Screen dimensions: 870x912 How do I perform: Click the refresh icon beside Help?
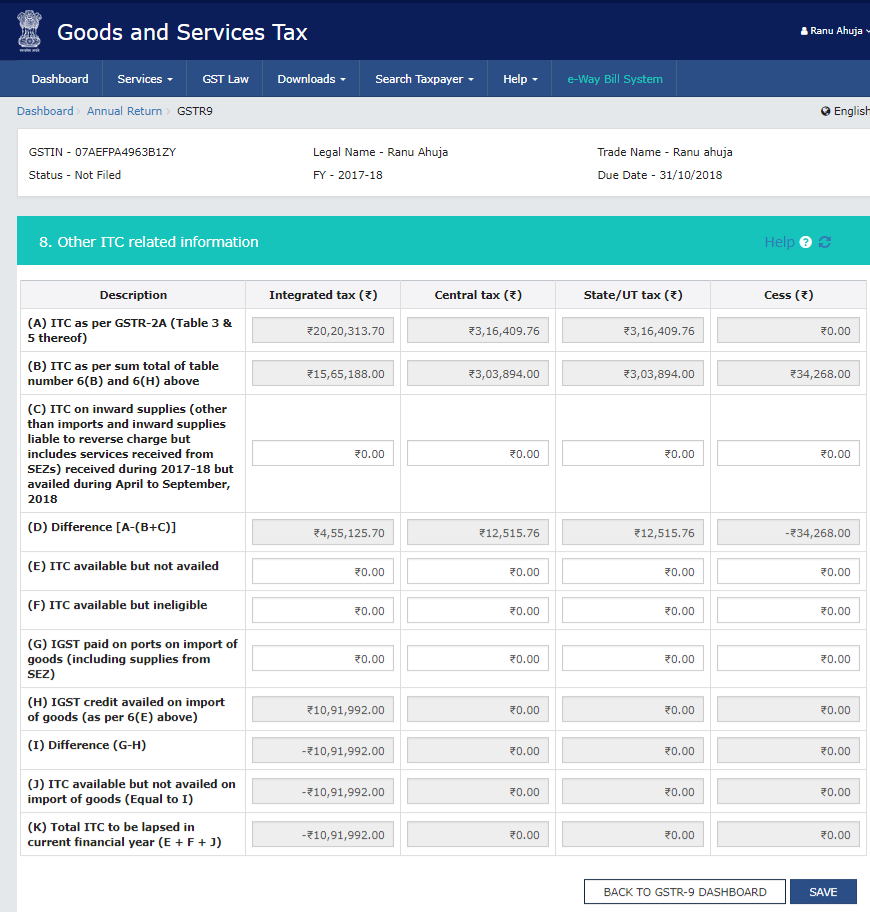click(x=825, y=242)
